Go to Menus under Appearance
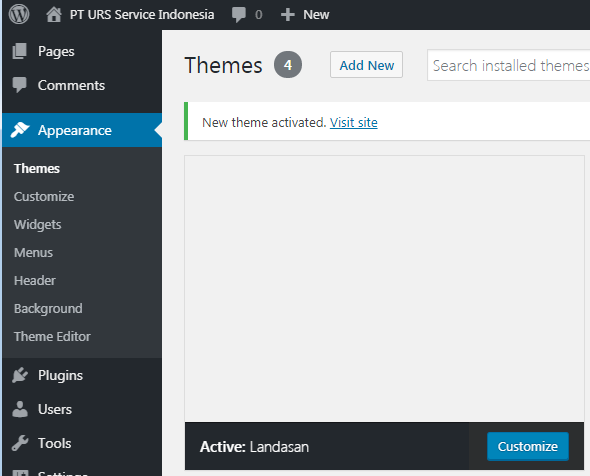The height and width of the screenshot is (476, 590). [x=33, y=252]
